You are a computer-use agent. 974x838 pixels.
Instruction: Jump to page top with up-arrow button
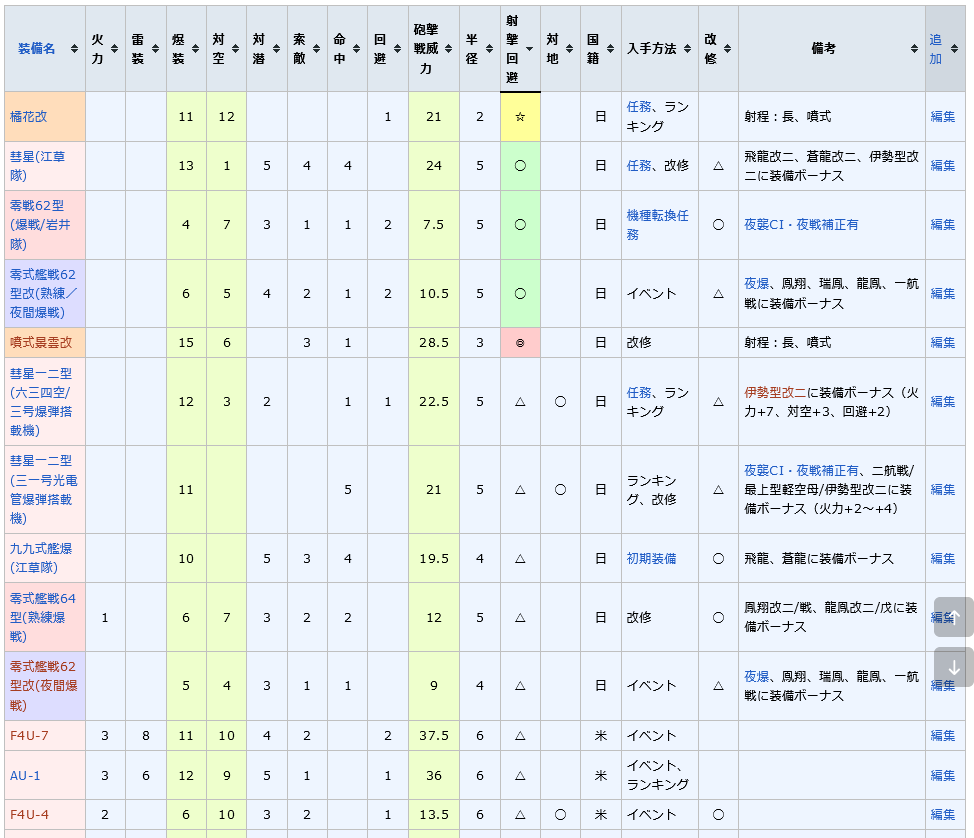click(x=954, y=617)
